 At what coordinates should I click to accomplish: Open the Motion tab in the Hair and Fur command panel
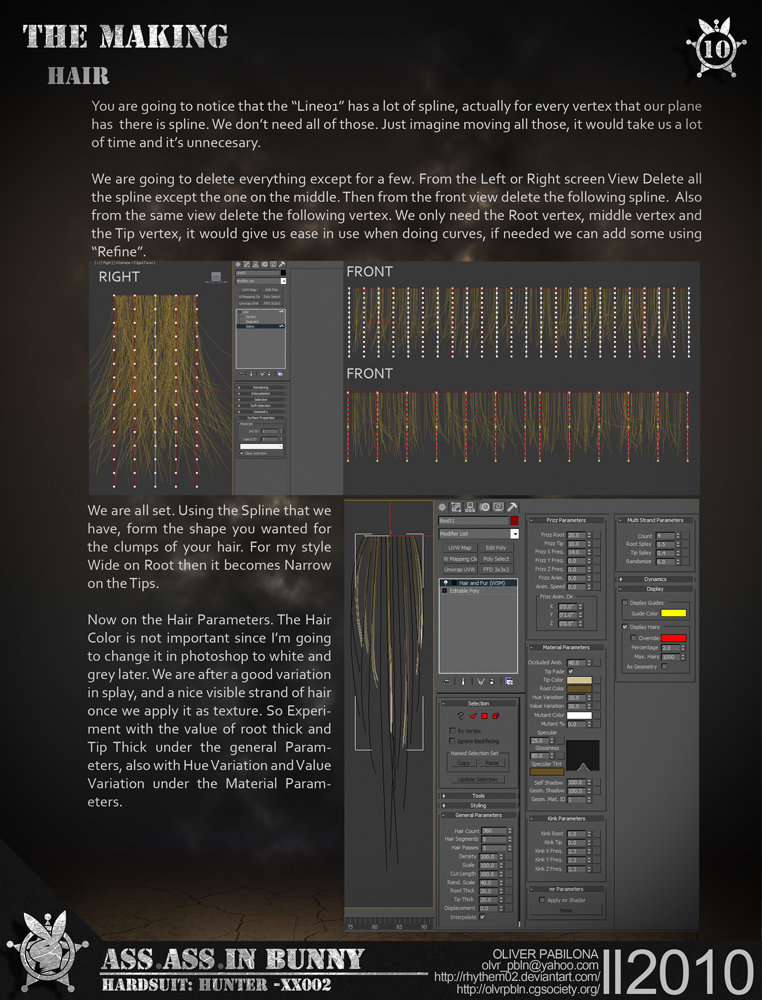(485, 507)
